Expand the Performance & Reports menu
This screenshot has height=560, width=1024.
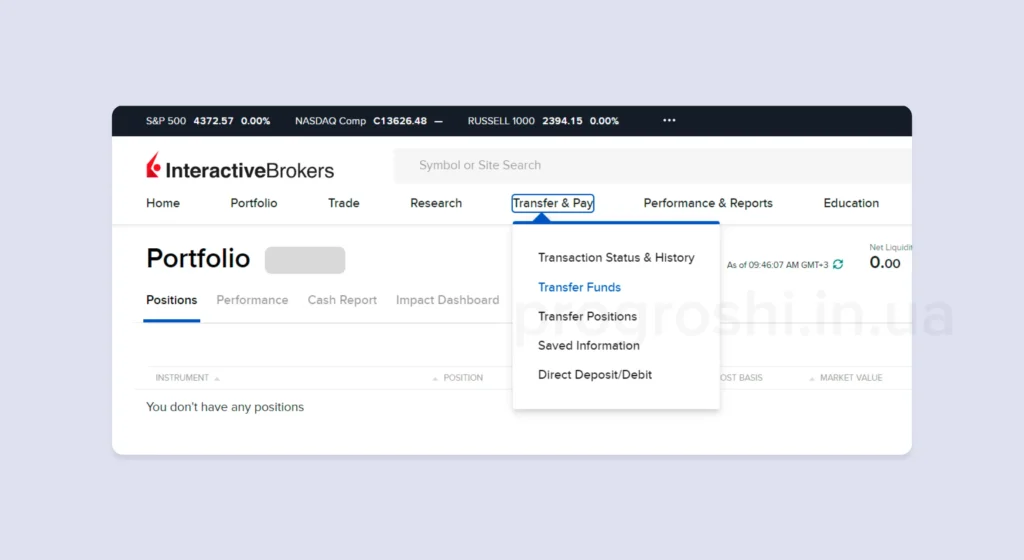click(x=708, y=203)
